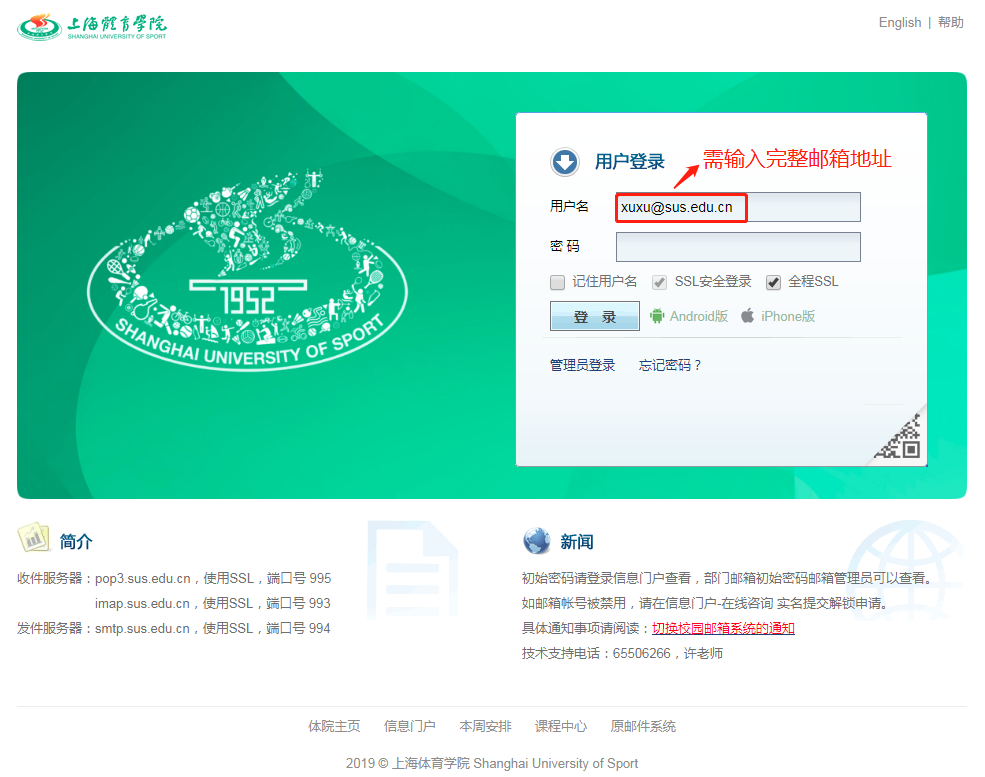Click the SSL安全登录 checkbox
Screen dimensions: 985x777
coord(659,282)
